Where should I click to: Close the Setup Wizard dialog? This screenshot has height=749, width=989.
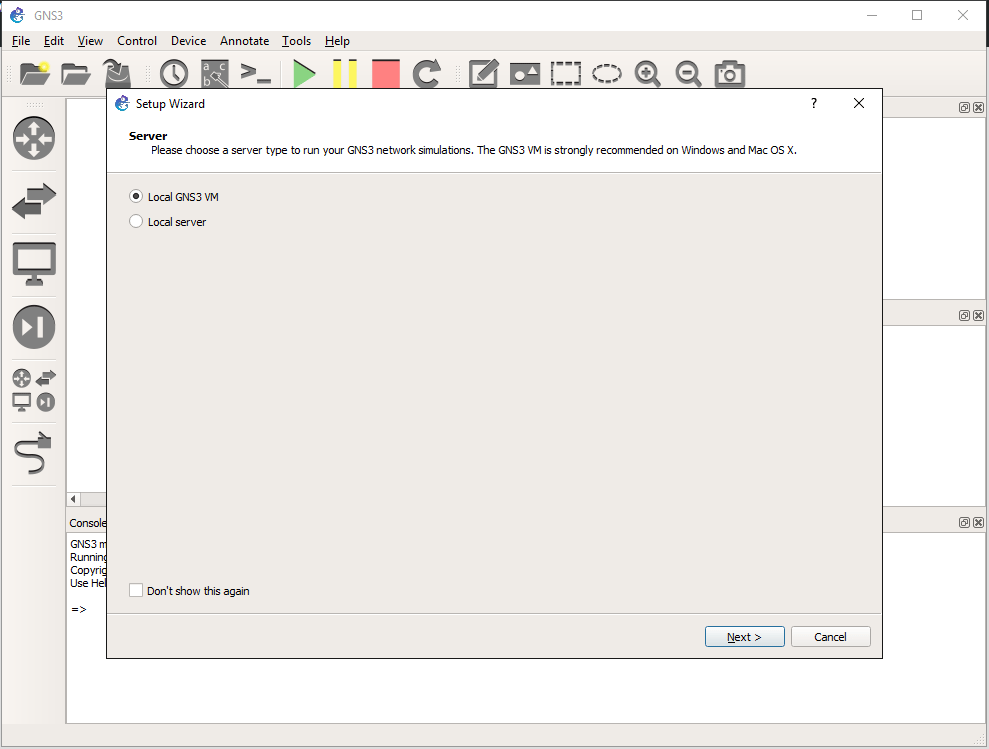tap(858, 103)
